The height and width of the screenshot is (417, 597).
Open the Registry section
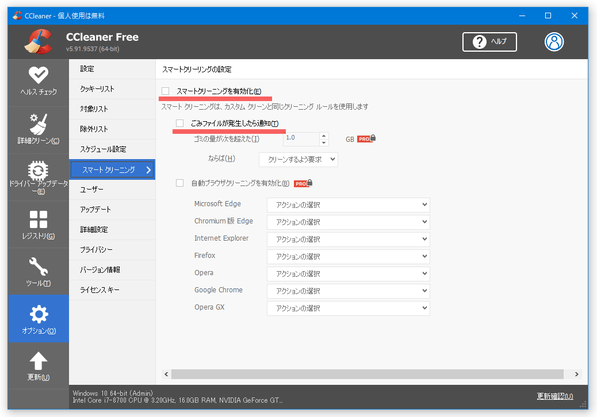(38, 225)
